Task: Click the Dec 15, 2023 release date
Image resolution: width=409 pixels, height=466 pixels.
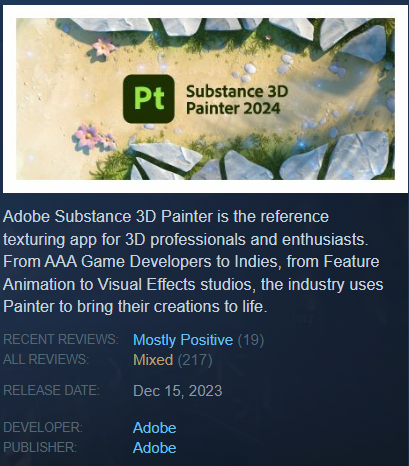Action: [178, 391]
